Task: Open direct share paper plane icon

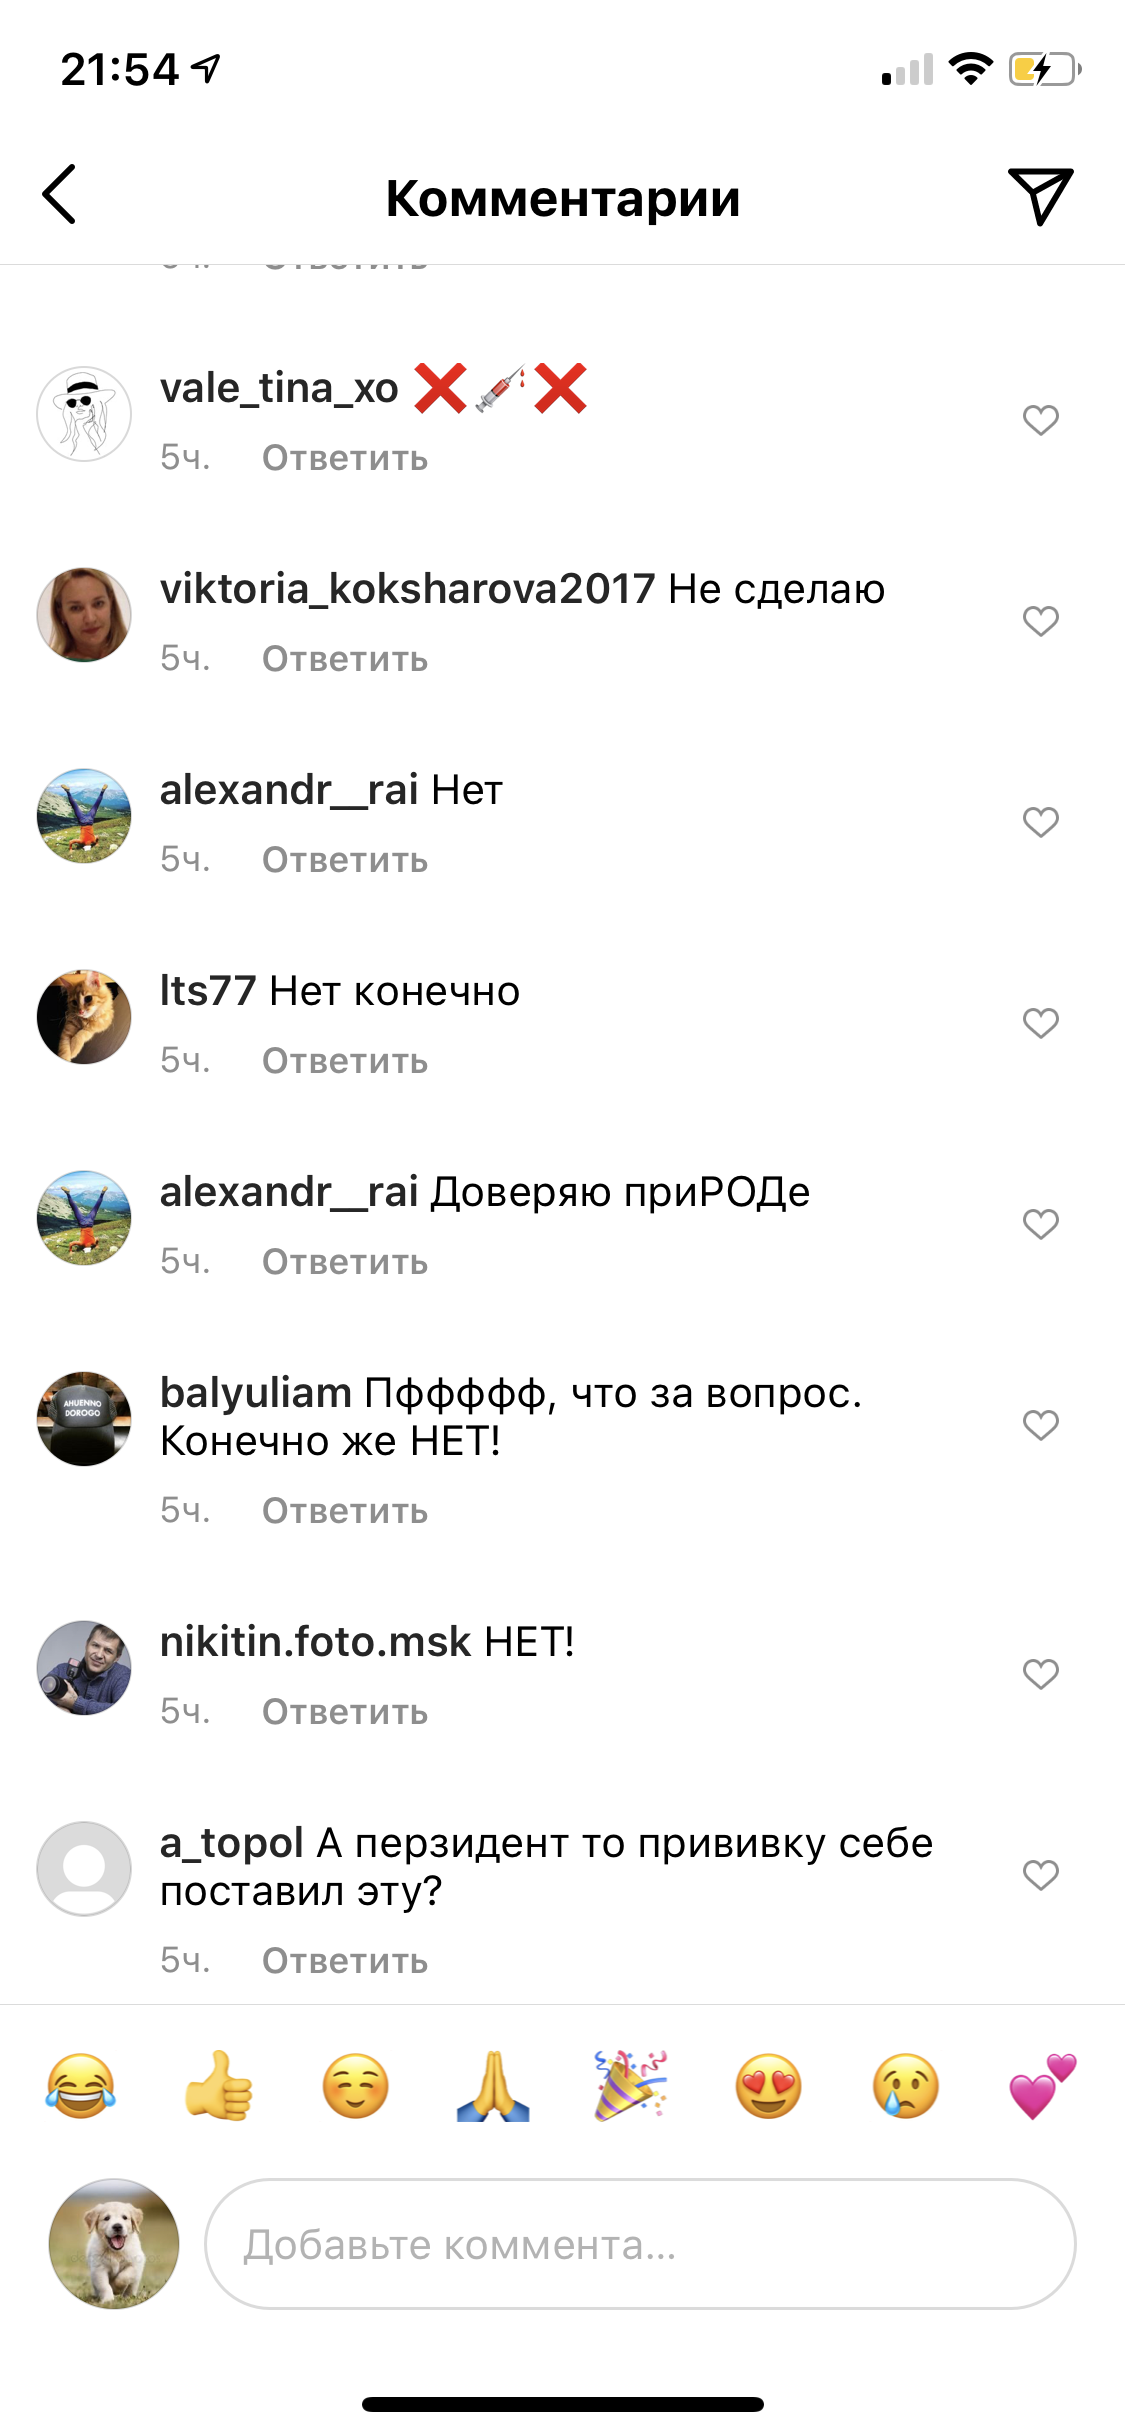Action: point(1040,196)
